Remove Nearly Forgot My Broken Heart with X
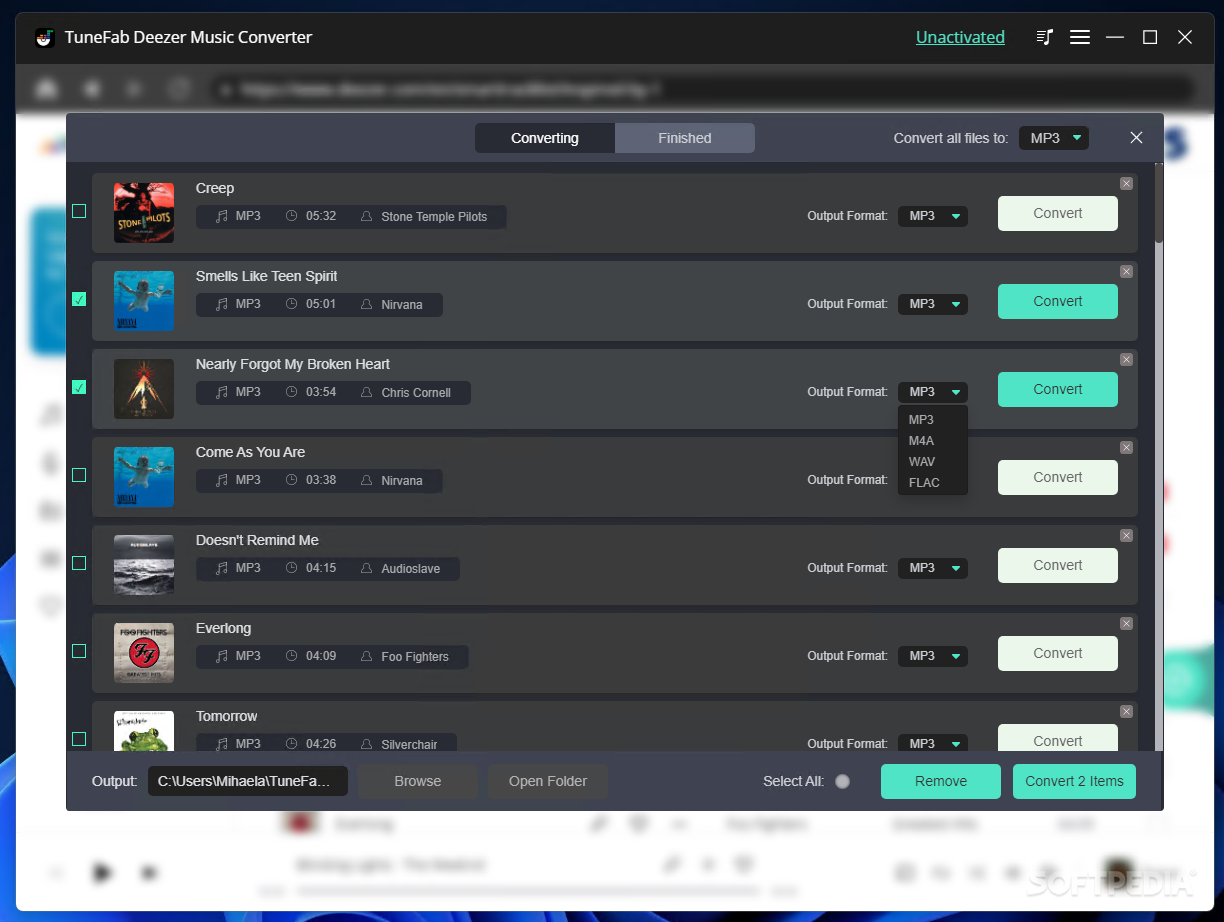Screen dimensions: 1224x922 (x=1126, y=359)
